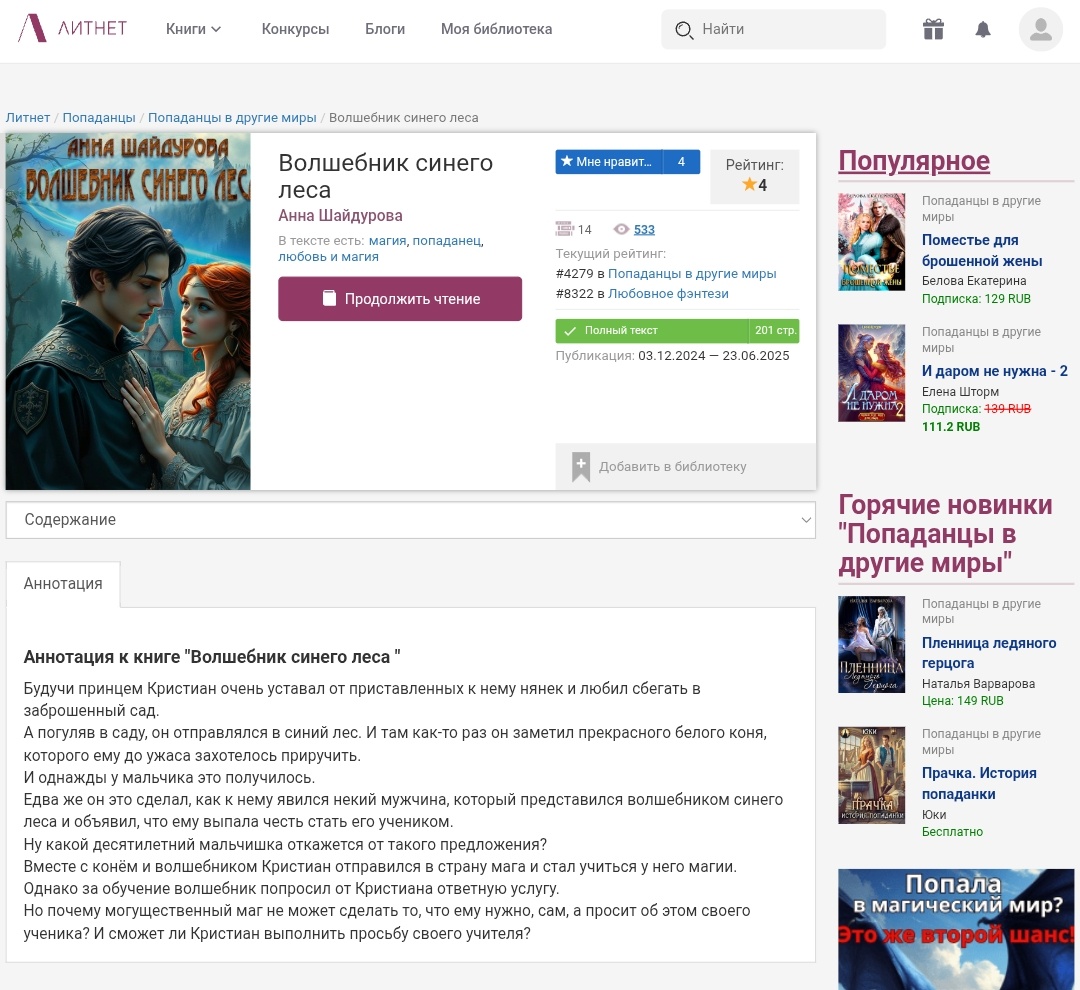Open the любовь и магия tag

(x=329, y=256)
